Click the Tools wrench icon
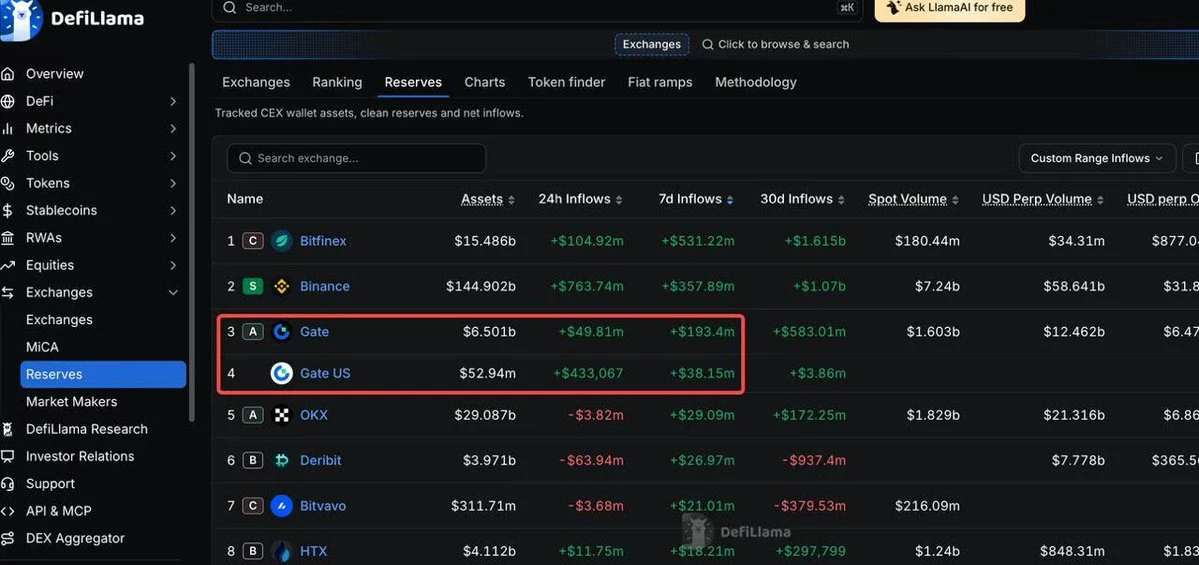Image resolution: width=1199 pixels, height=565 pixels. coord(8,156)
